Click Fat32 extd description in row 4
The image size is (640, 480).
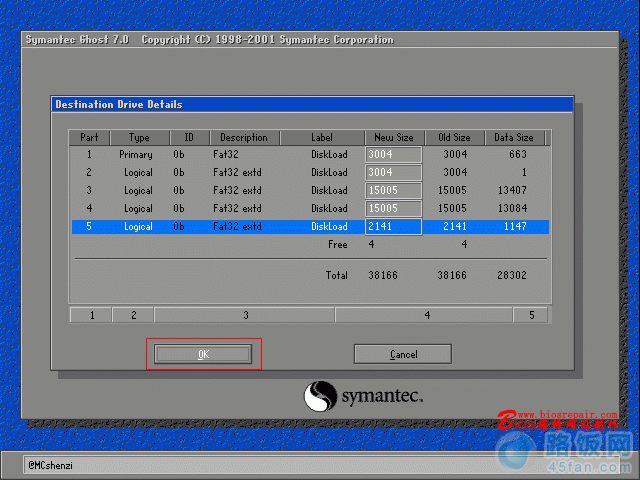click(237, 208)
